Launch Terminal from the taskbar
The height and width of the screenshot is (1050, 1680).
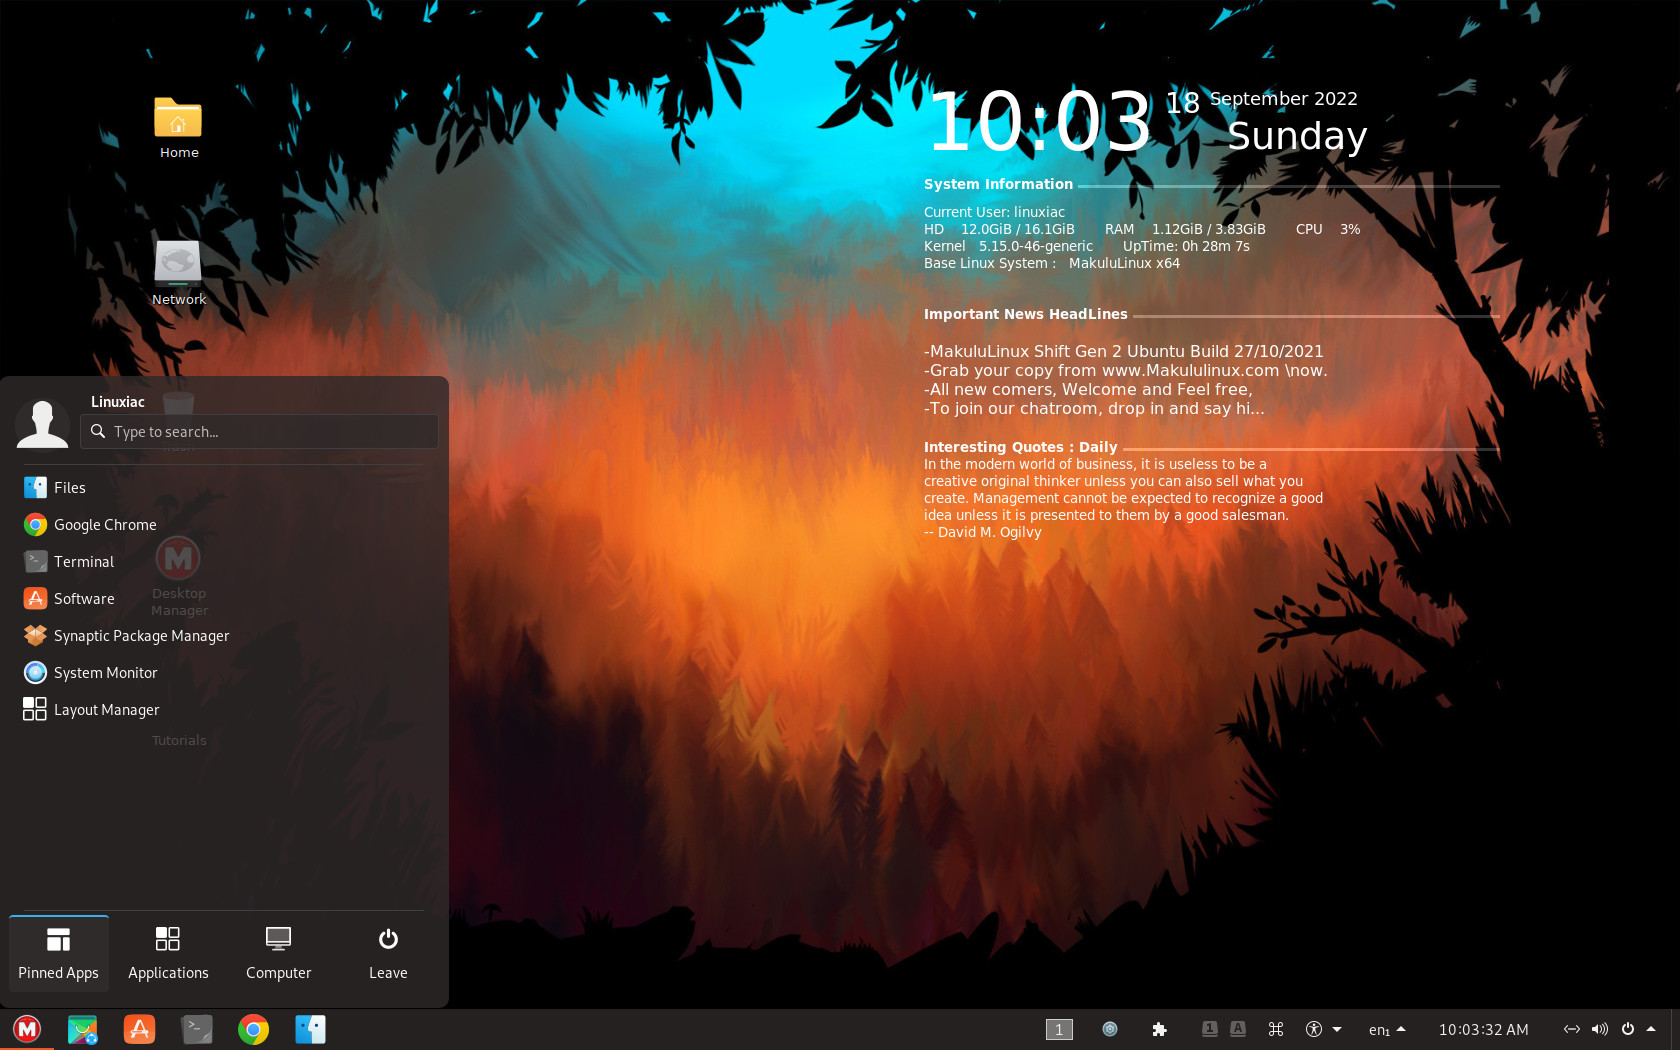click(197, 1029)
